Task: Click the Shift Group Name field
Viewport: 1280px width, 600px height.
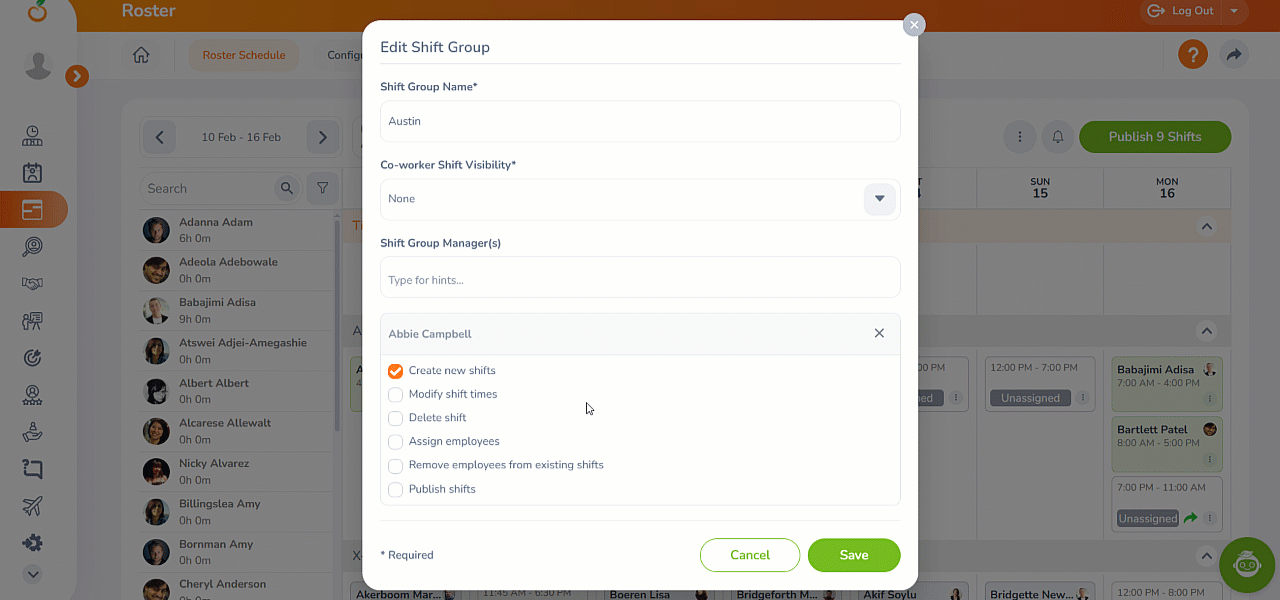Action: pyautogui.click(x=640, y=121)
